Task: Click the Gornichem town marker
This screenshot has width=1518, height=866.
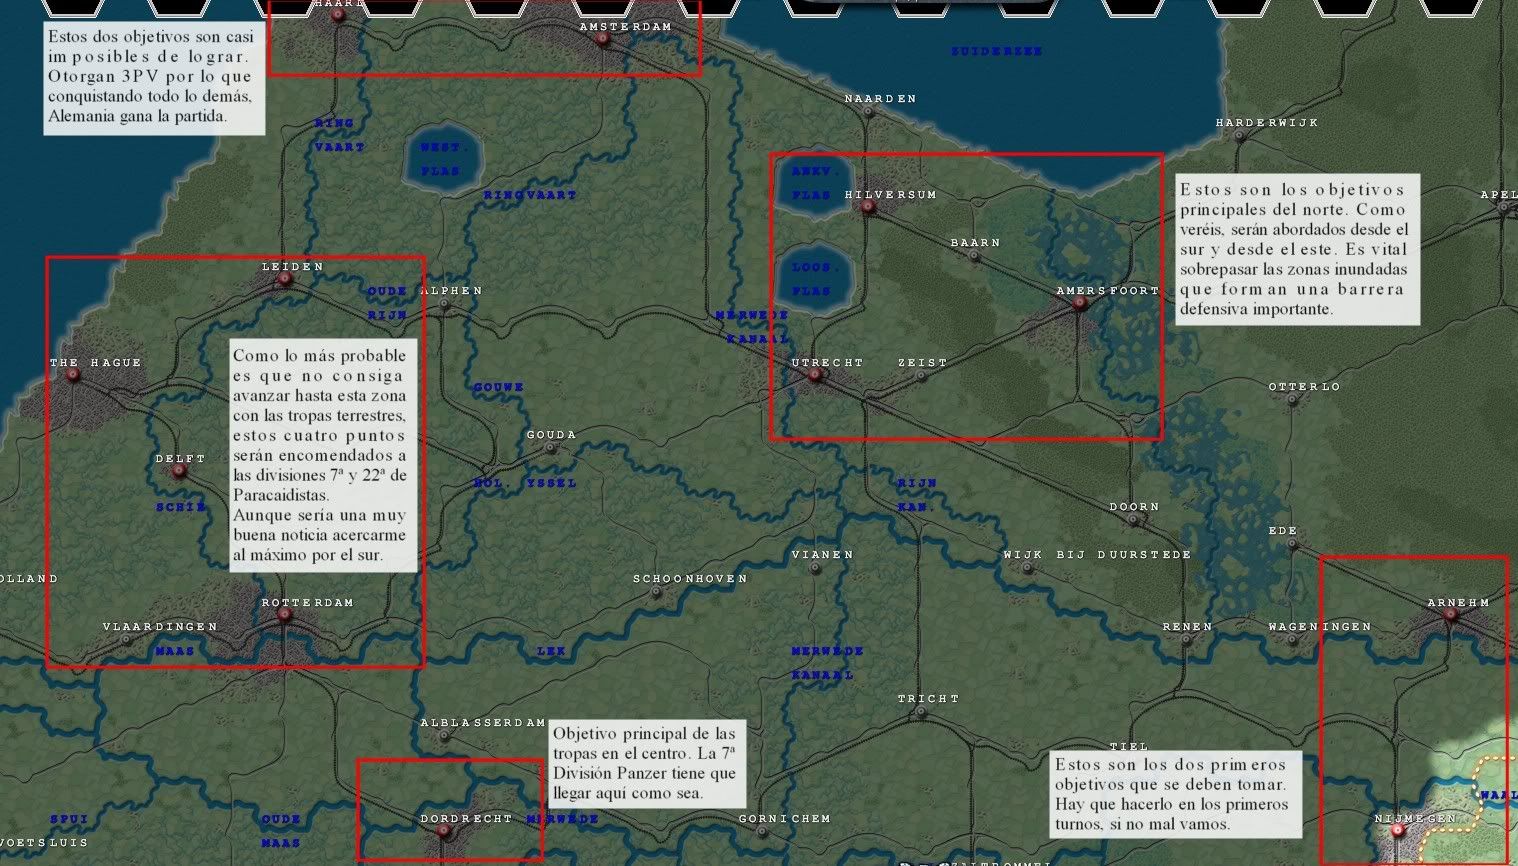Action: (x=762, y=831)
